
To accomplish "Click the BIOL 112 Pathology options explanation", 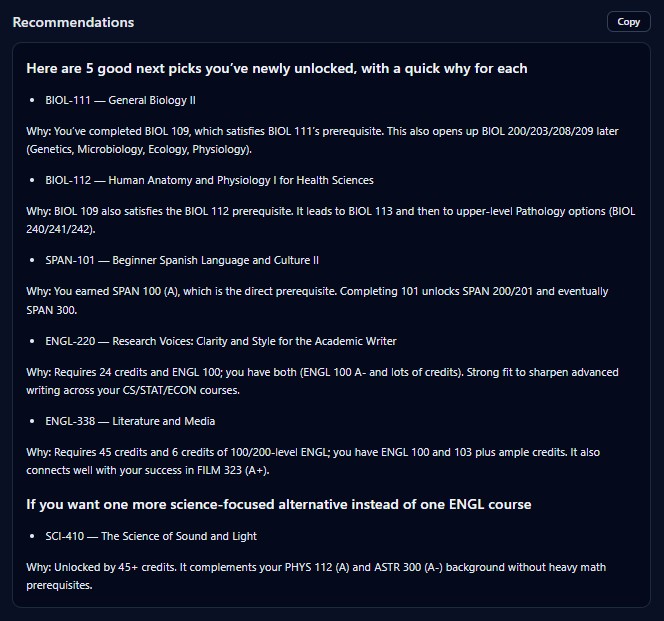I will (x=330, y=220).
